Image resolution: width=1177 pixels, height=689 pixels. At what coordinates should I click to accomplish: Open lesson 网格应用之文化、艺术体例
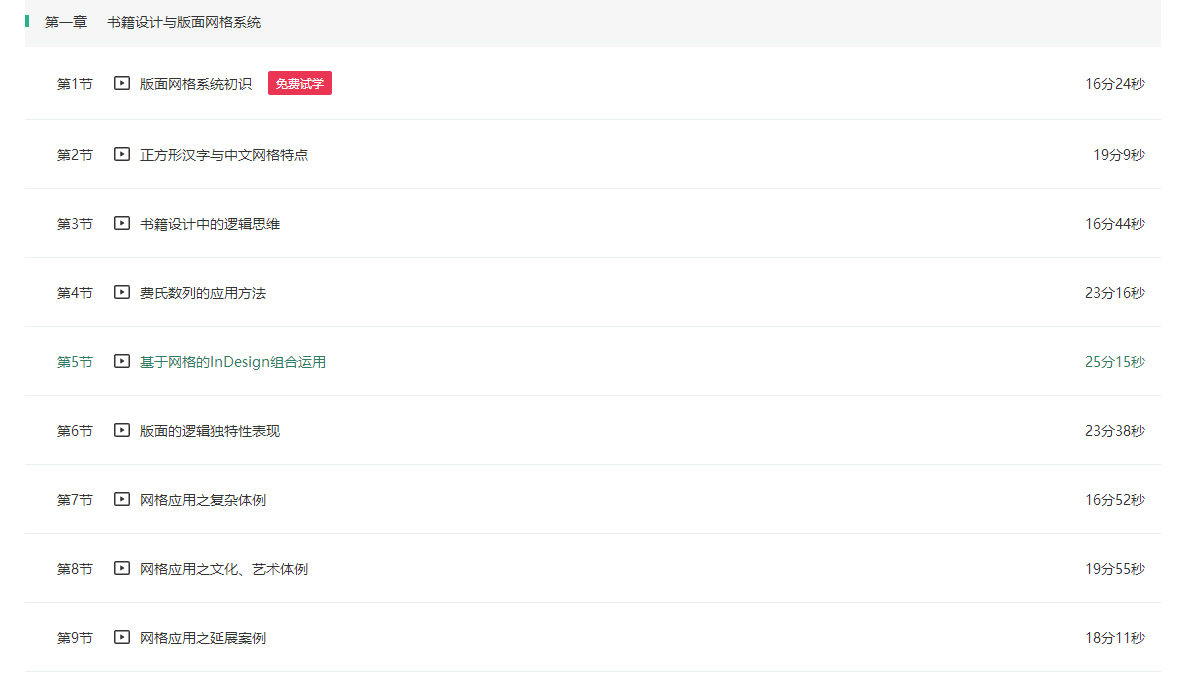224,569
